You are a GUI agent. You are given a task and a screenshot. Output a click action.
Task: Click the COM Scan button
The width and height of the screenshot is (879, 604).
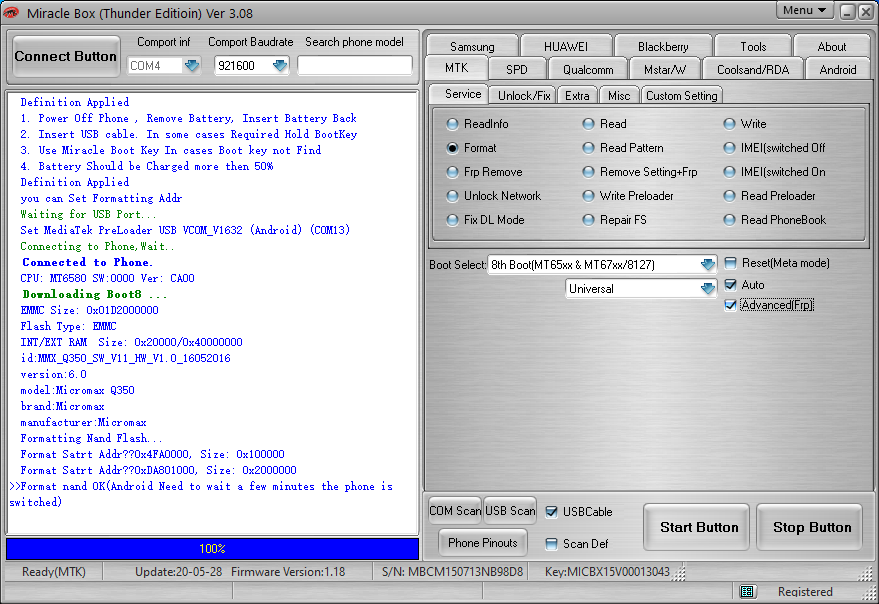[x=455, y=511]
